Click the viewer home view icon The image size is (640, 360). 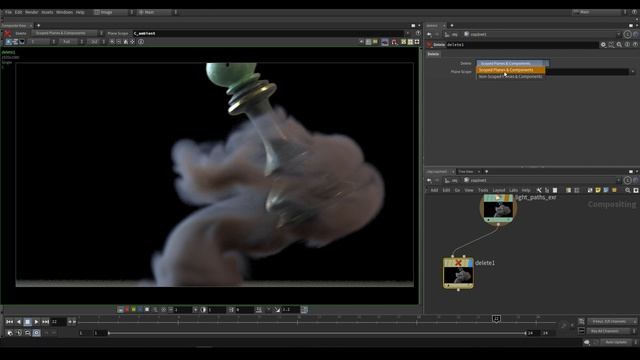click(125, 42)
